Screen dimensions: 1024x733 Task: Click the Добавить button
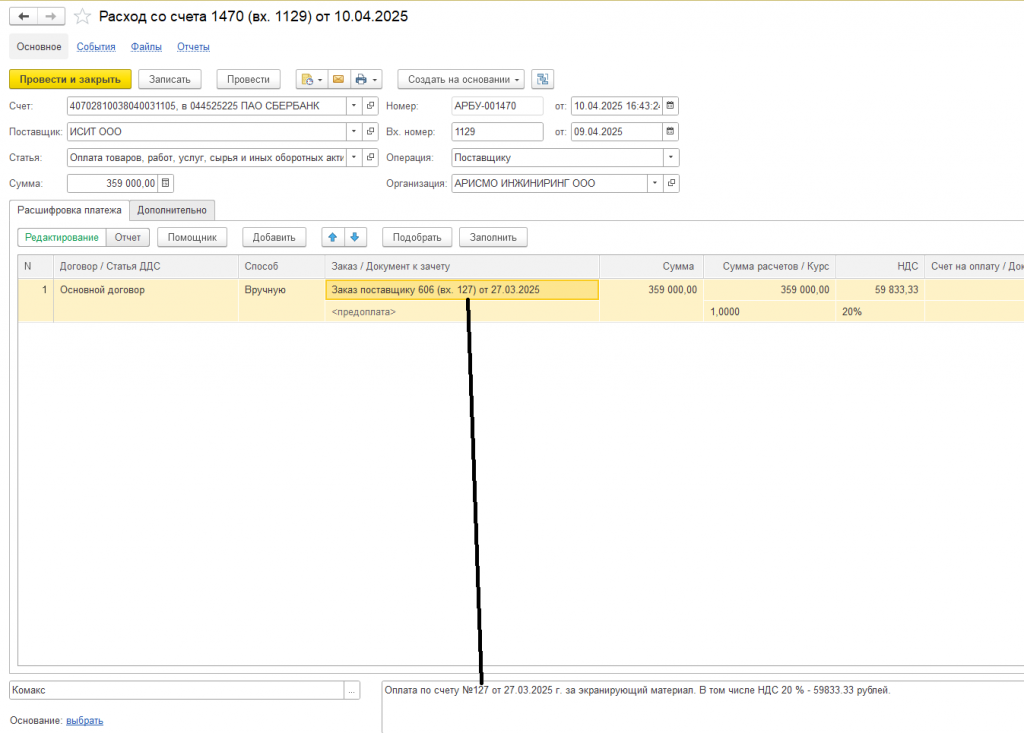274,237
